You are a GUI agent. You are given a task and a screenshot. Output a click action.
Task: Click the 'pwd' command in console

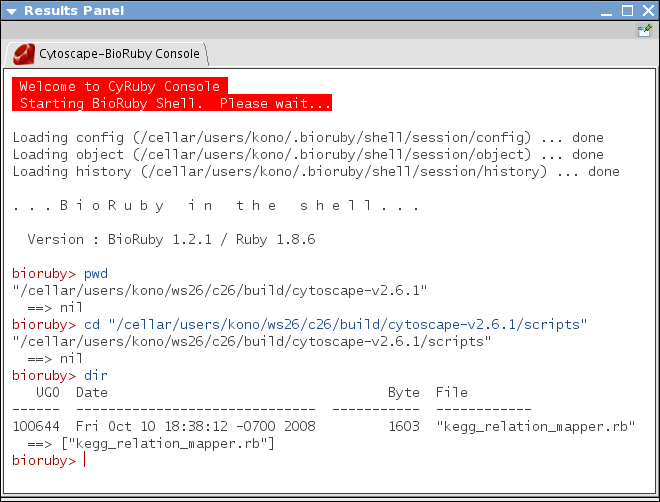click(96, 273)
